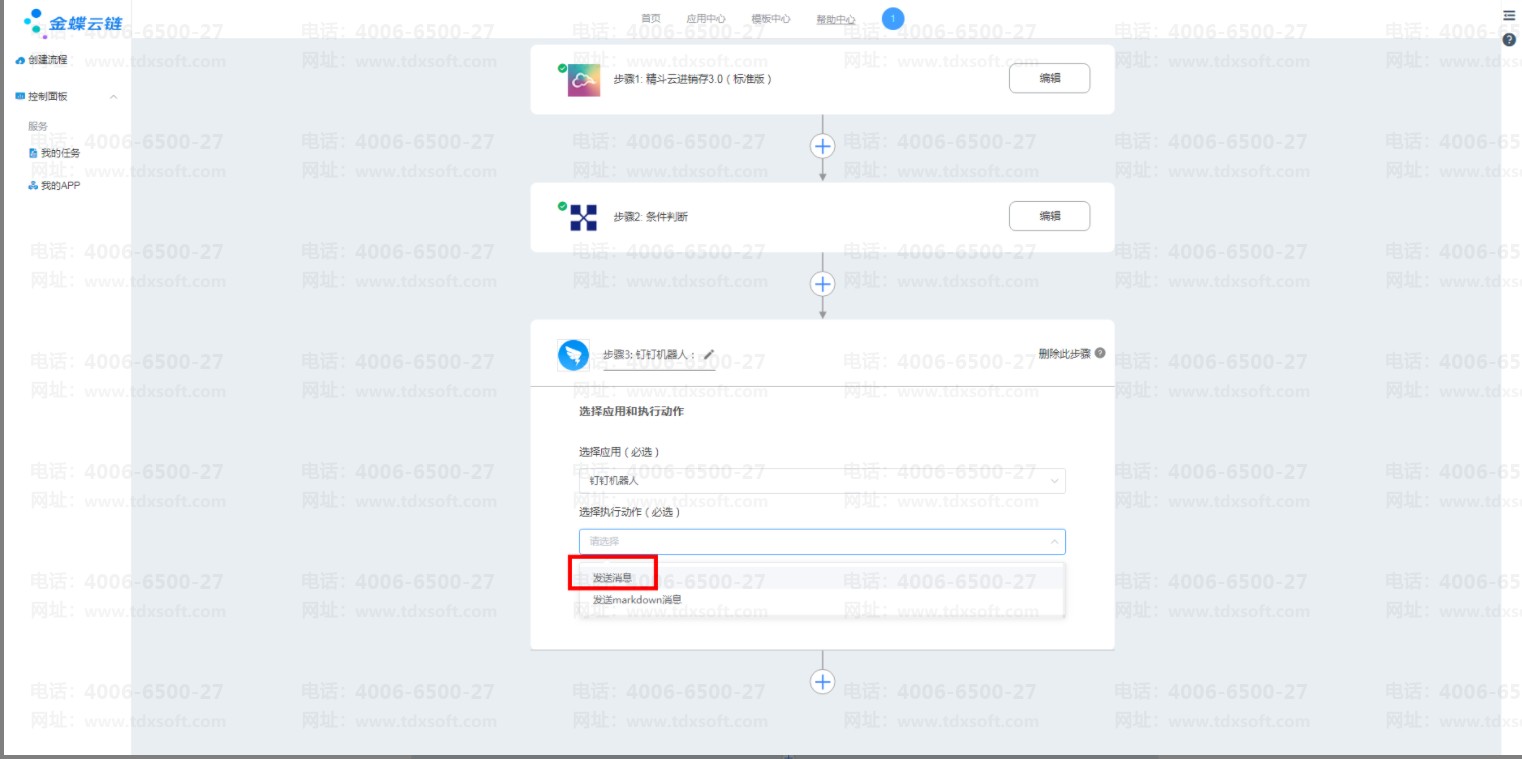Add a step between step 1 and 2

point(822,146)
